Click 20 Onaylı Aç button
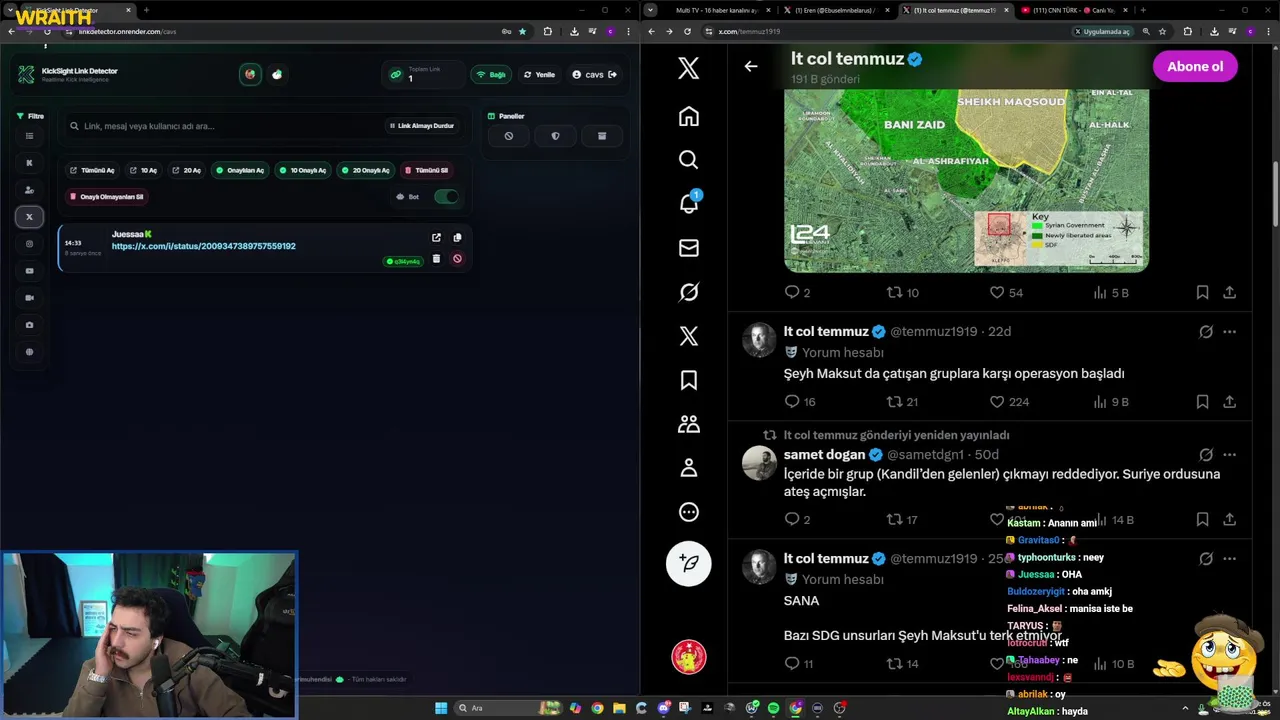1280x720 pixels. point(366,171)
